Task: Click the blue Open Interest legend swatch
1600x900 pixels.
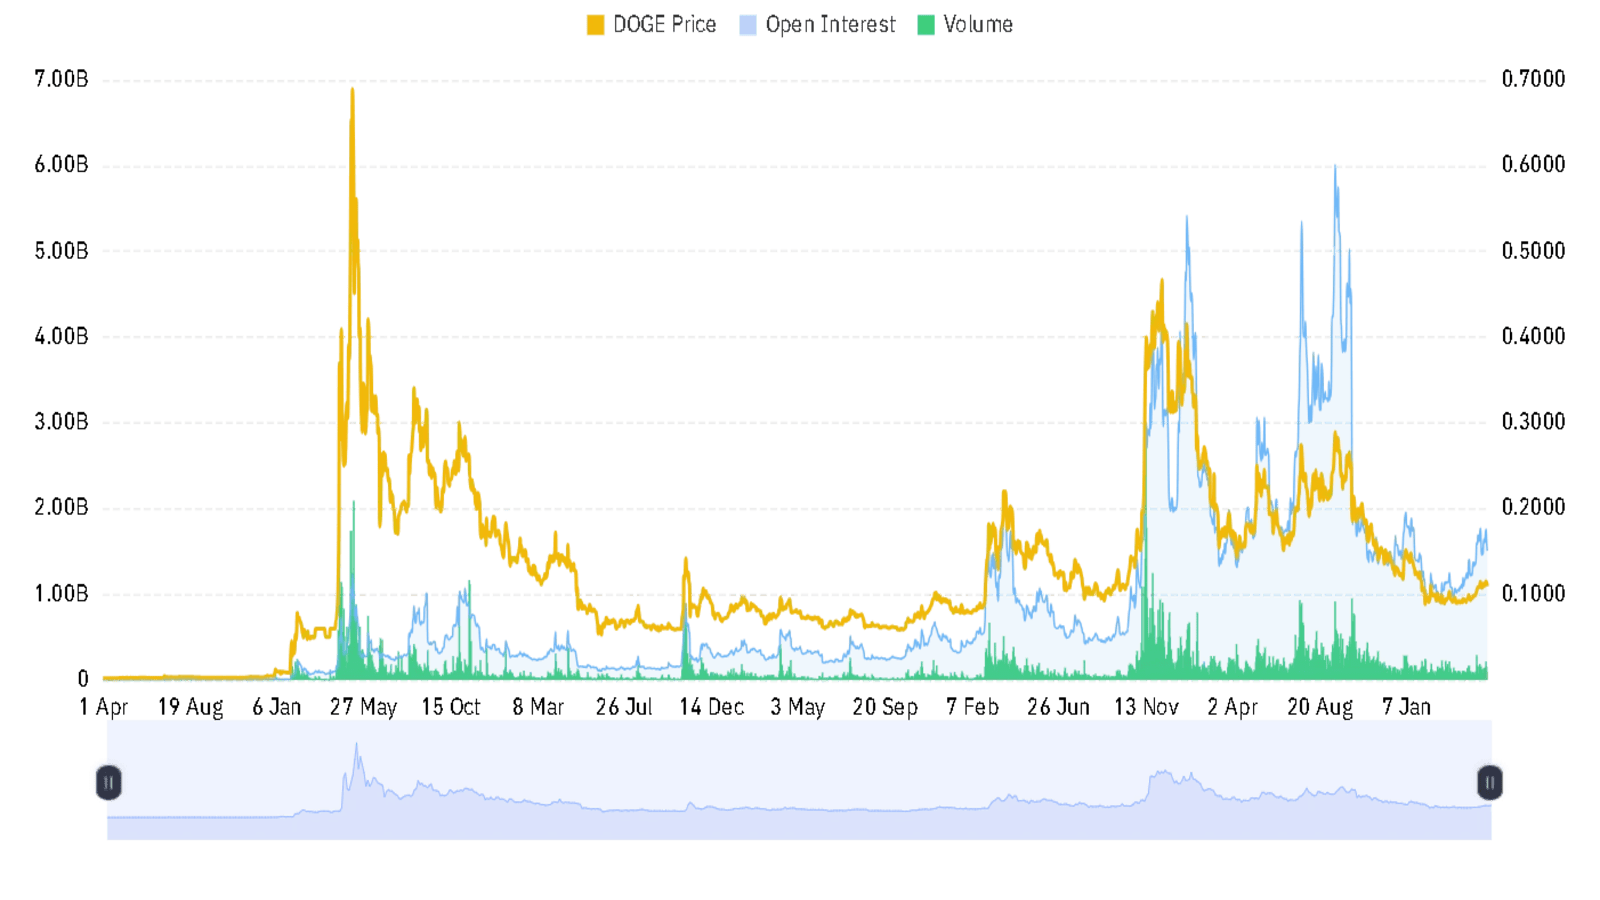Action: (x=748, y=25)
